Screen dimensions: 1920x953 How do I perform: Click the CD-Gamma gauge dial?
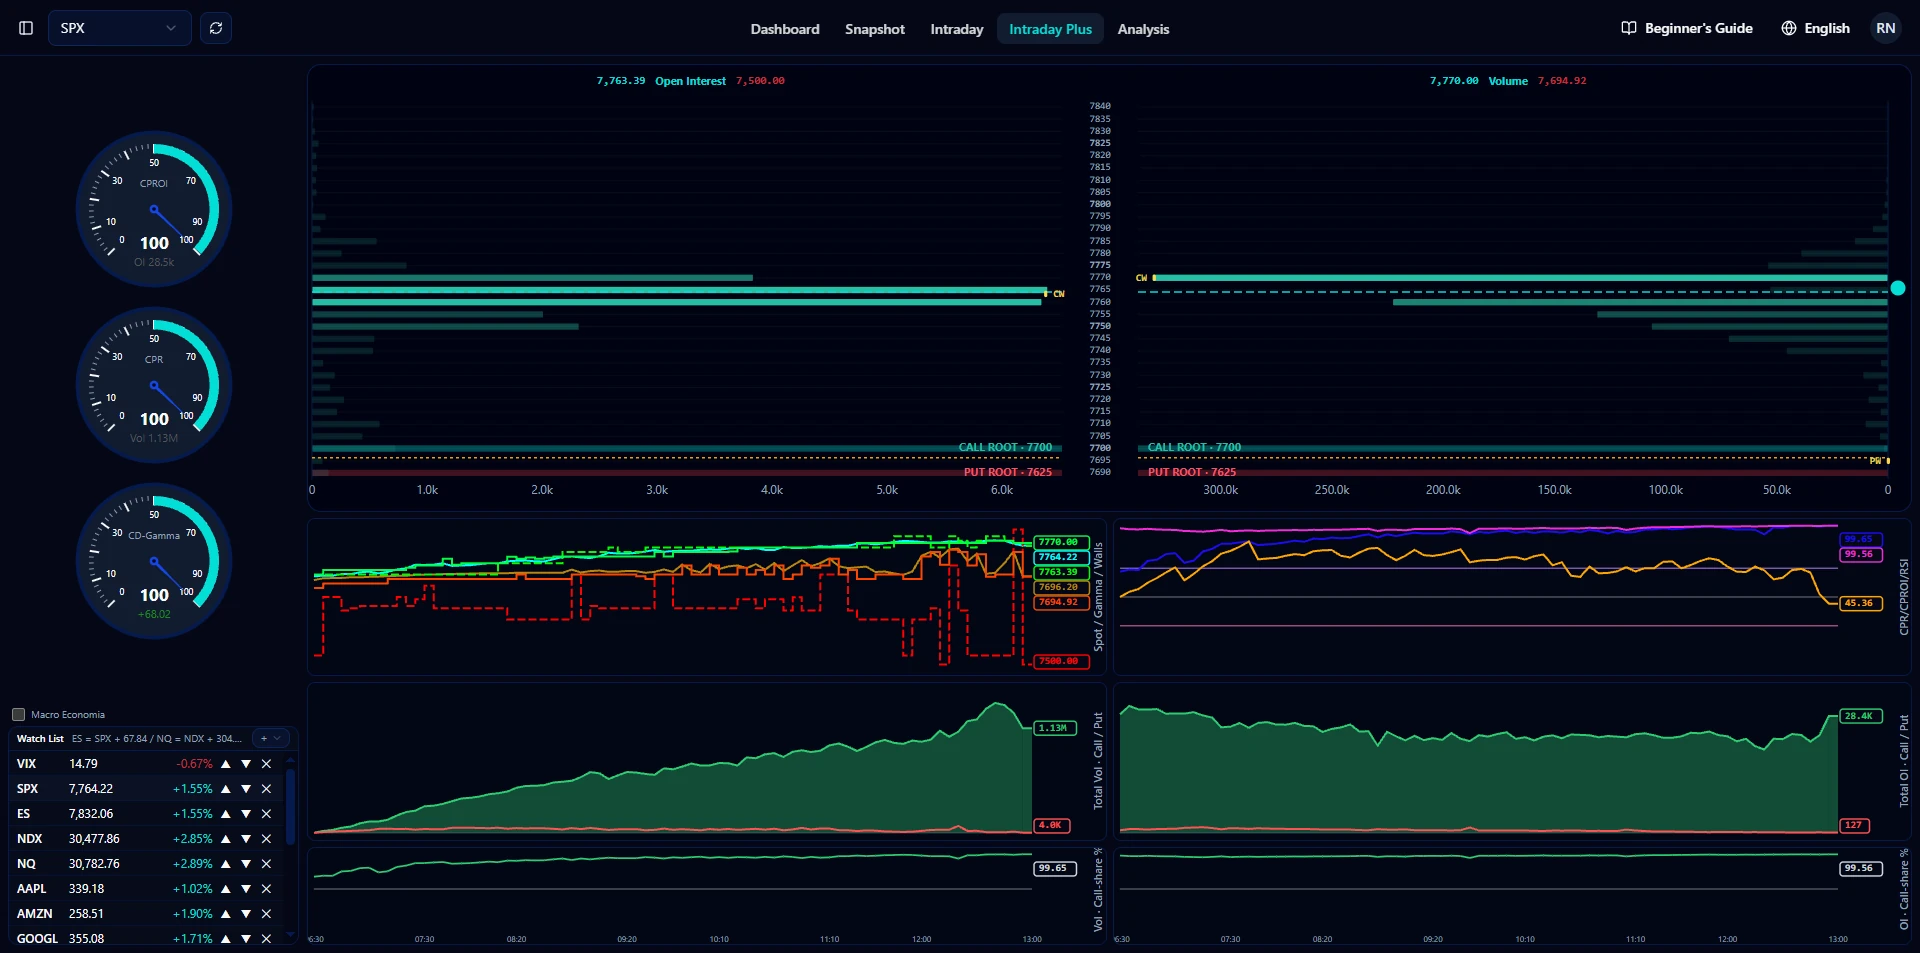[x=154, y=561]
